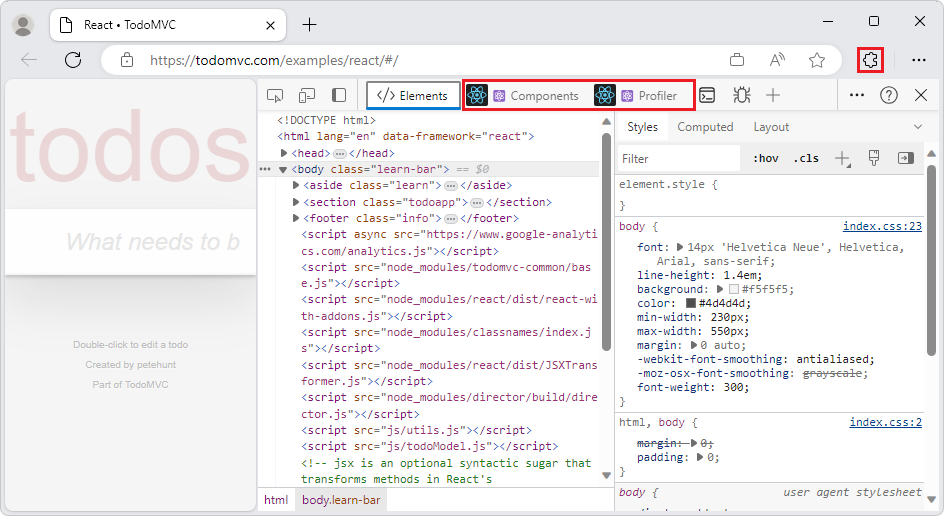Image resolution: width=944 pixels, height=516 pixels.
Task: Expand the footer class info node
Action: coord(296,218)
